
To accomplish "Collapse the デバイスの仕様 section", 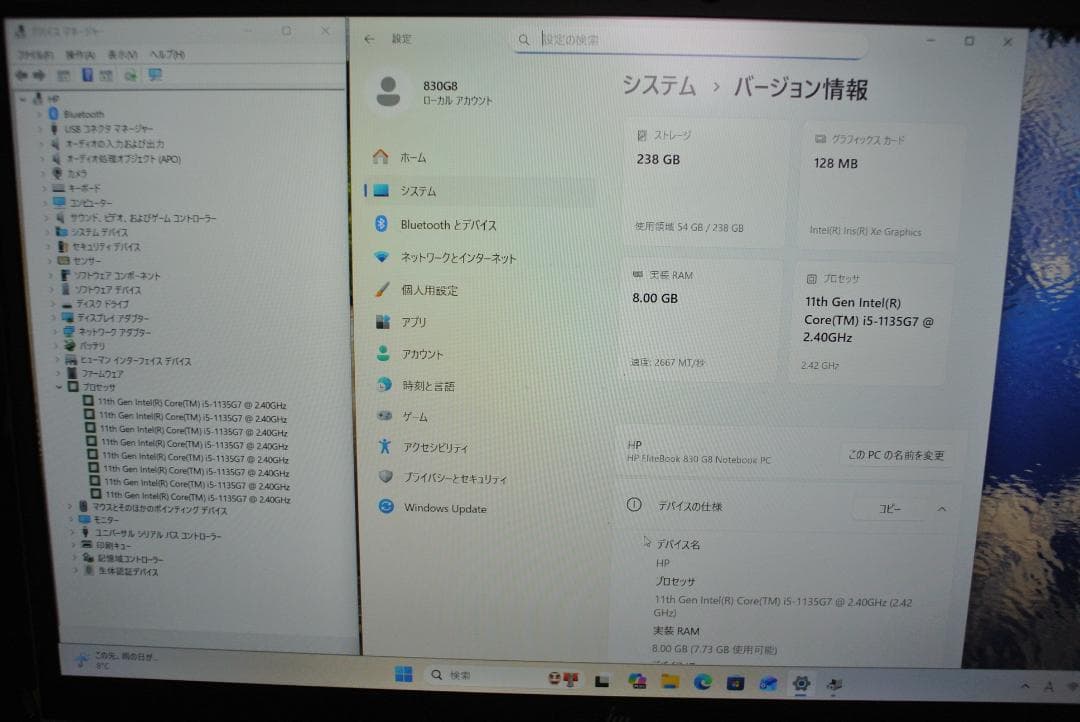I will [940, 508].
